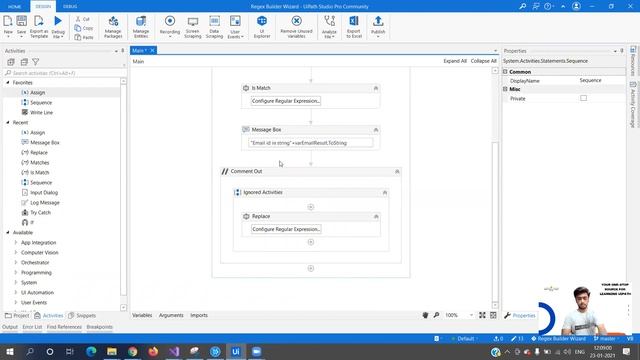Start Screen Scraping tool
Screen dimensions: 640x360
(193, 27)
